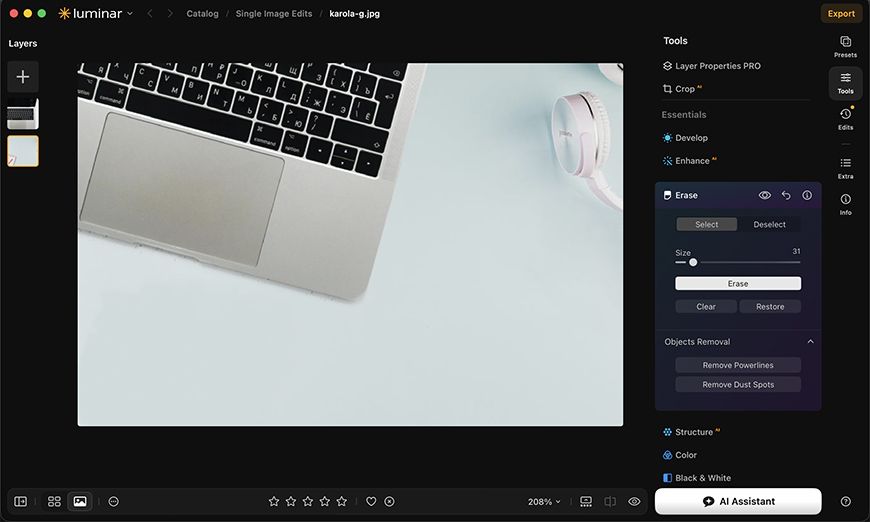
Task: Click the white Erase button
Action: click(738, 283)
